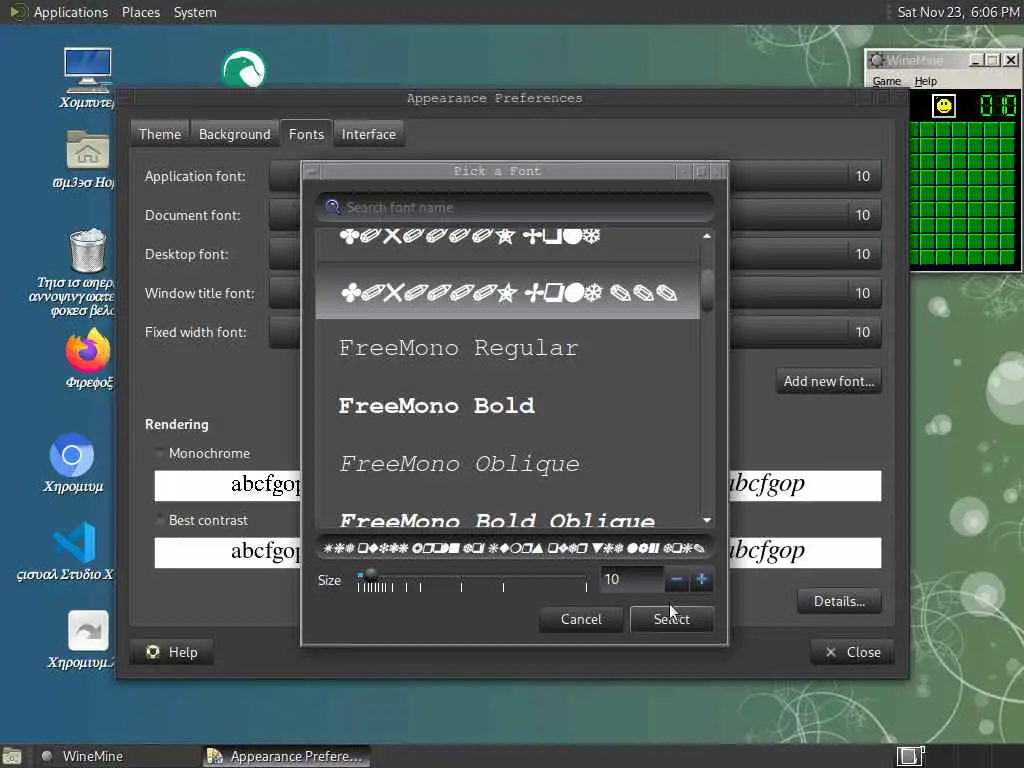Viewport: 1024px width, 768px height.
Task: Click the font Size slider handle
Action: (370, 575)
